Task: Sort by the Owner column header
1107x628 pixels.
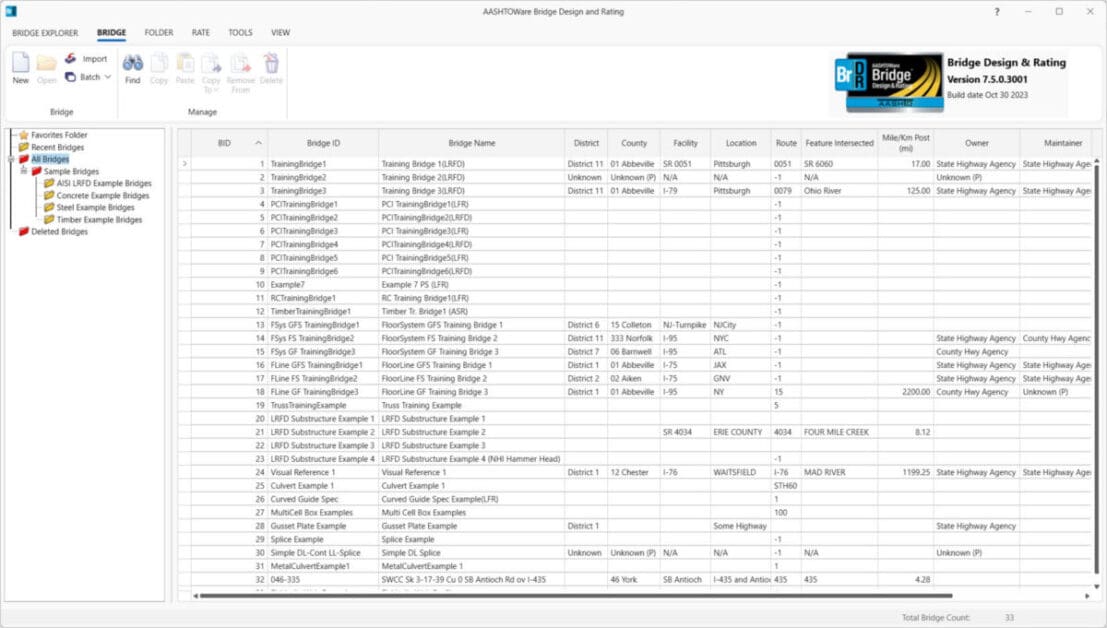Action: click(x=977, y=143)
